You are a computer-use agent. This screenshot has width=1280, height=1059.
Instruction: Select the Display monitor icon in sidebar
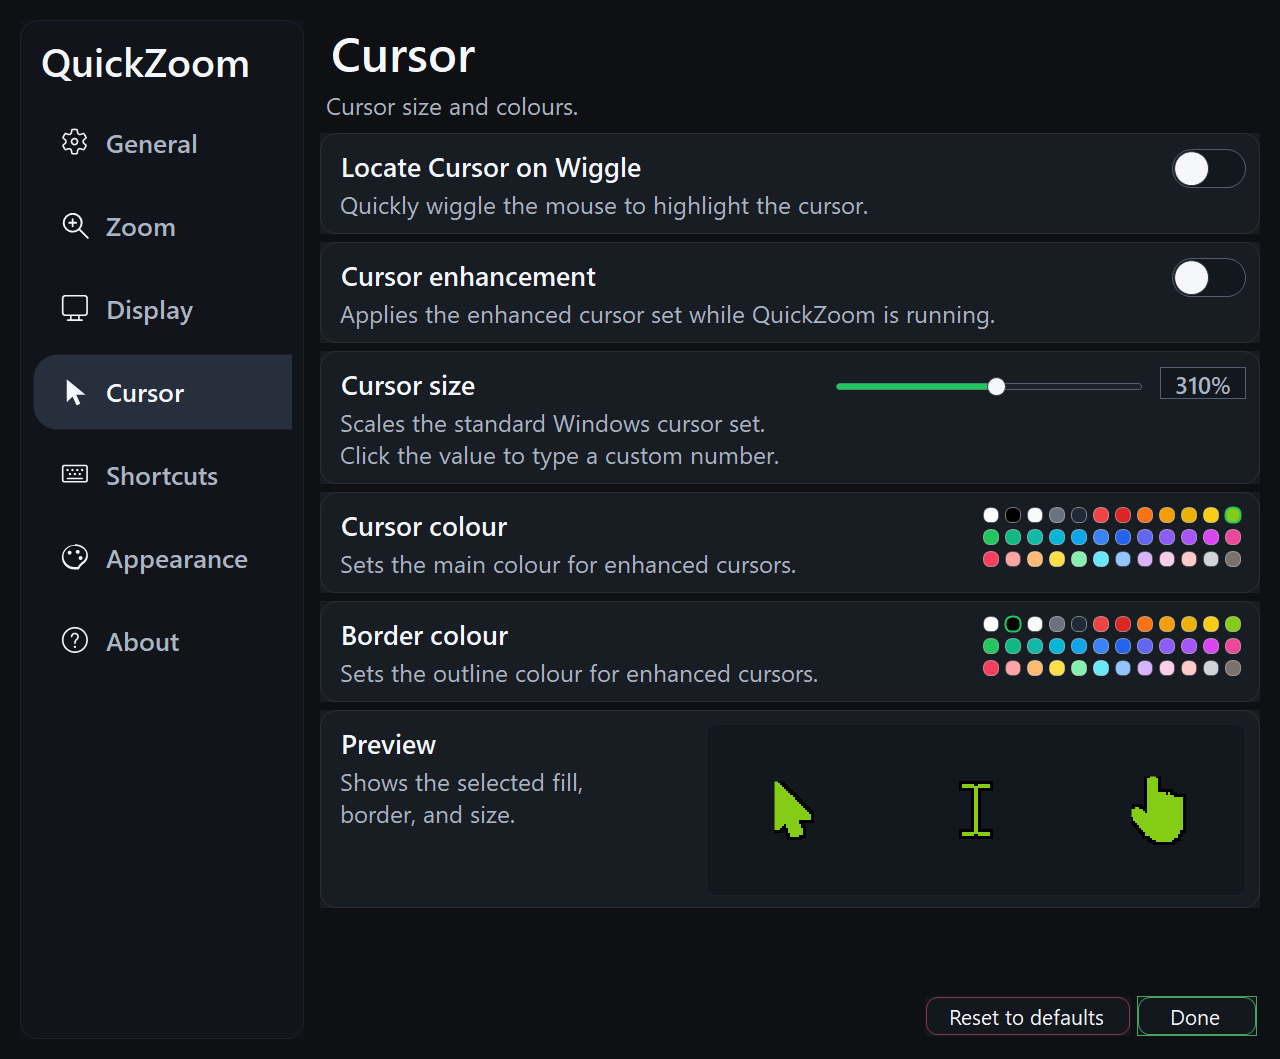tap(75, 309)
